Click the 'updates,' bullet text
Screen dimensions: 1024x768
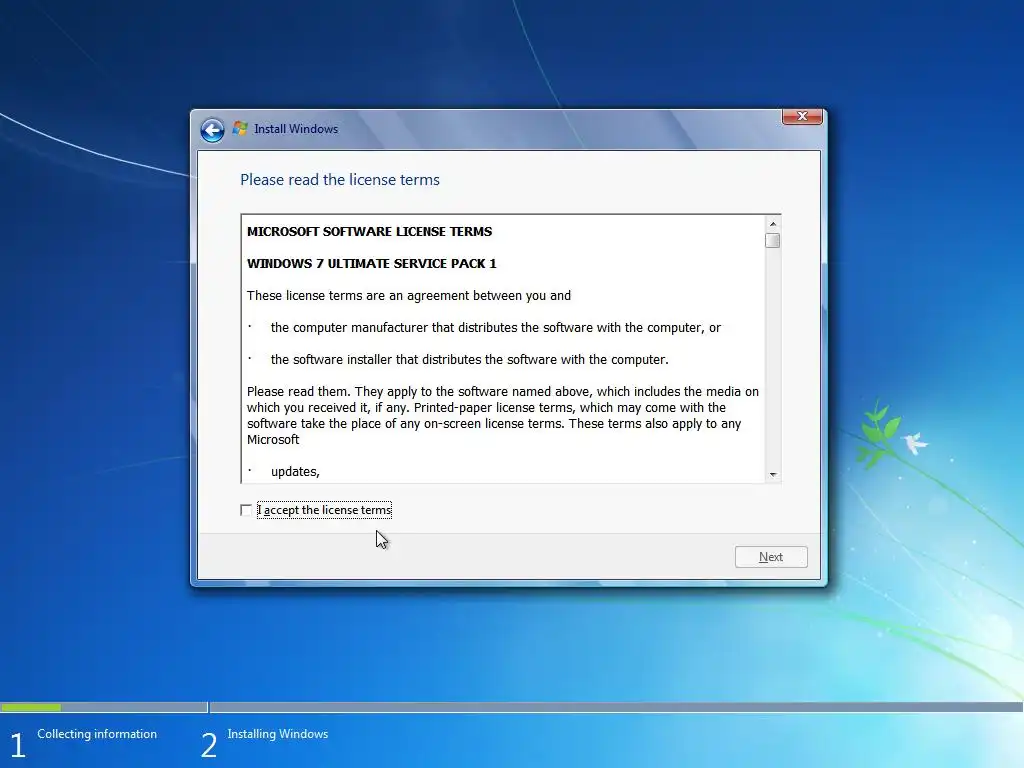(295, 472)
